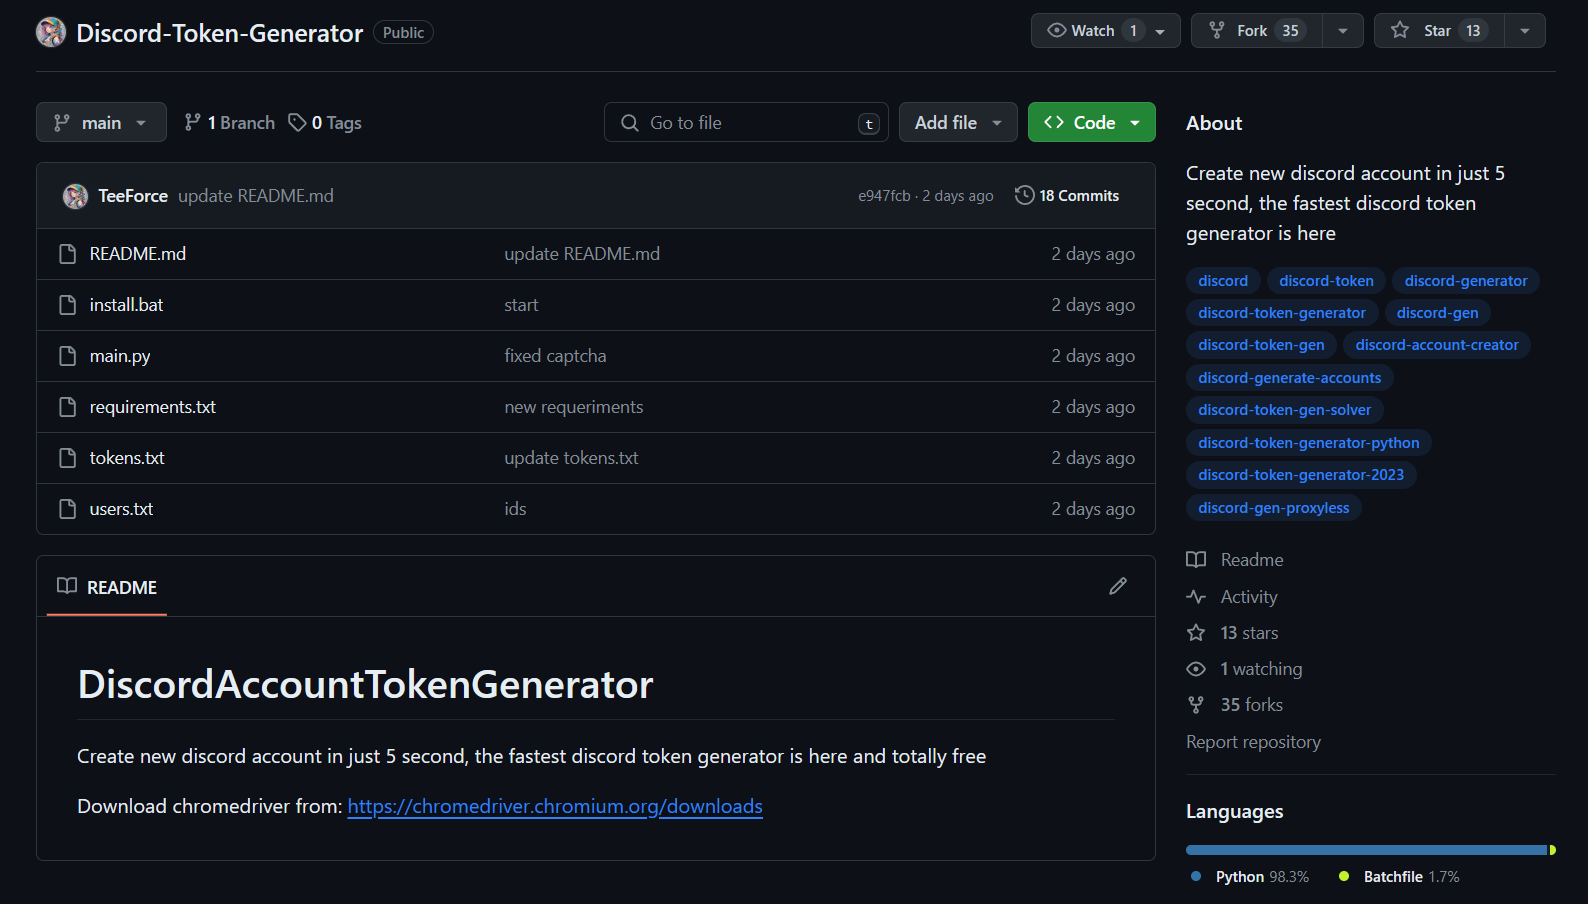Click the discord-gen-proxyless topic tag
Image resolution: width=1588 pixels, height=904 pixels.
[x=1274, y=508]
